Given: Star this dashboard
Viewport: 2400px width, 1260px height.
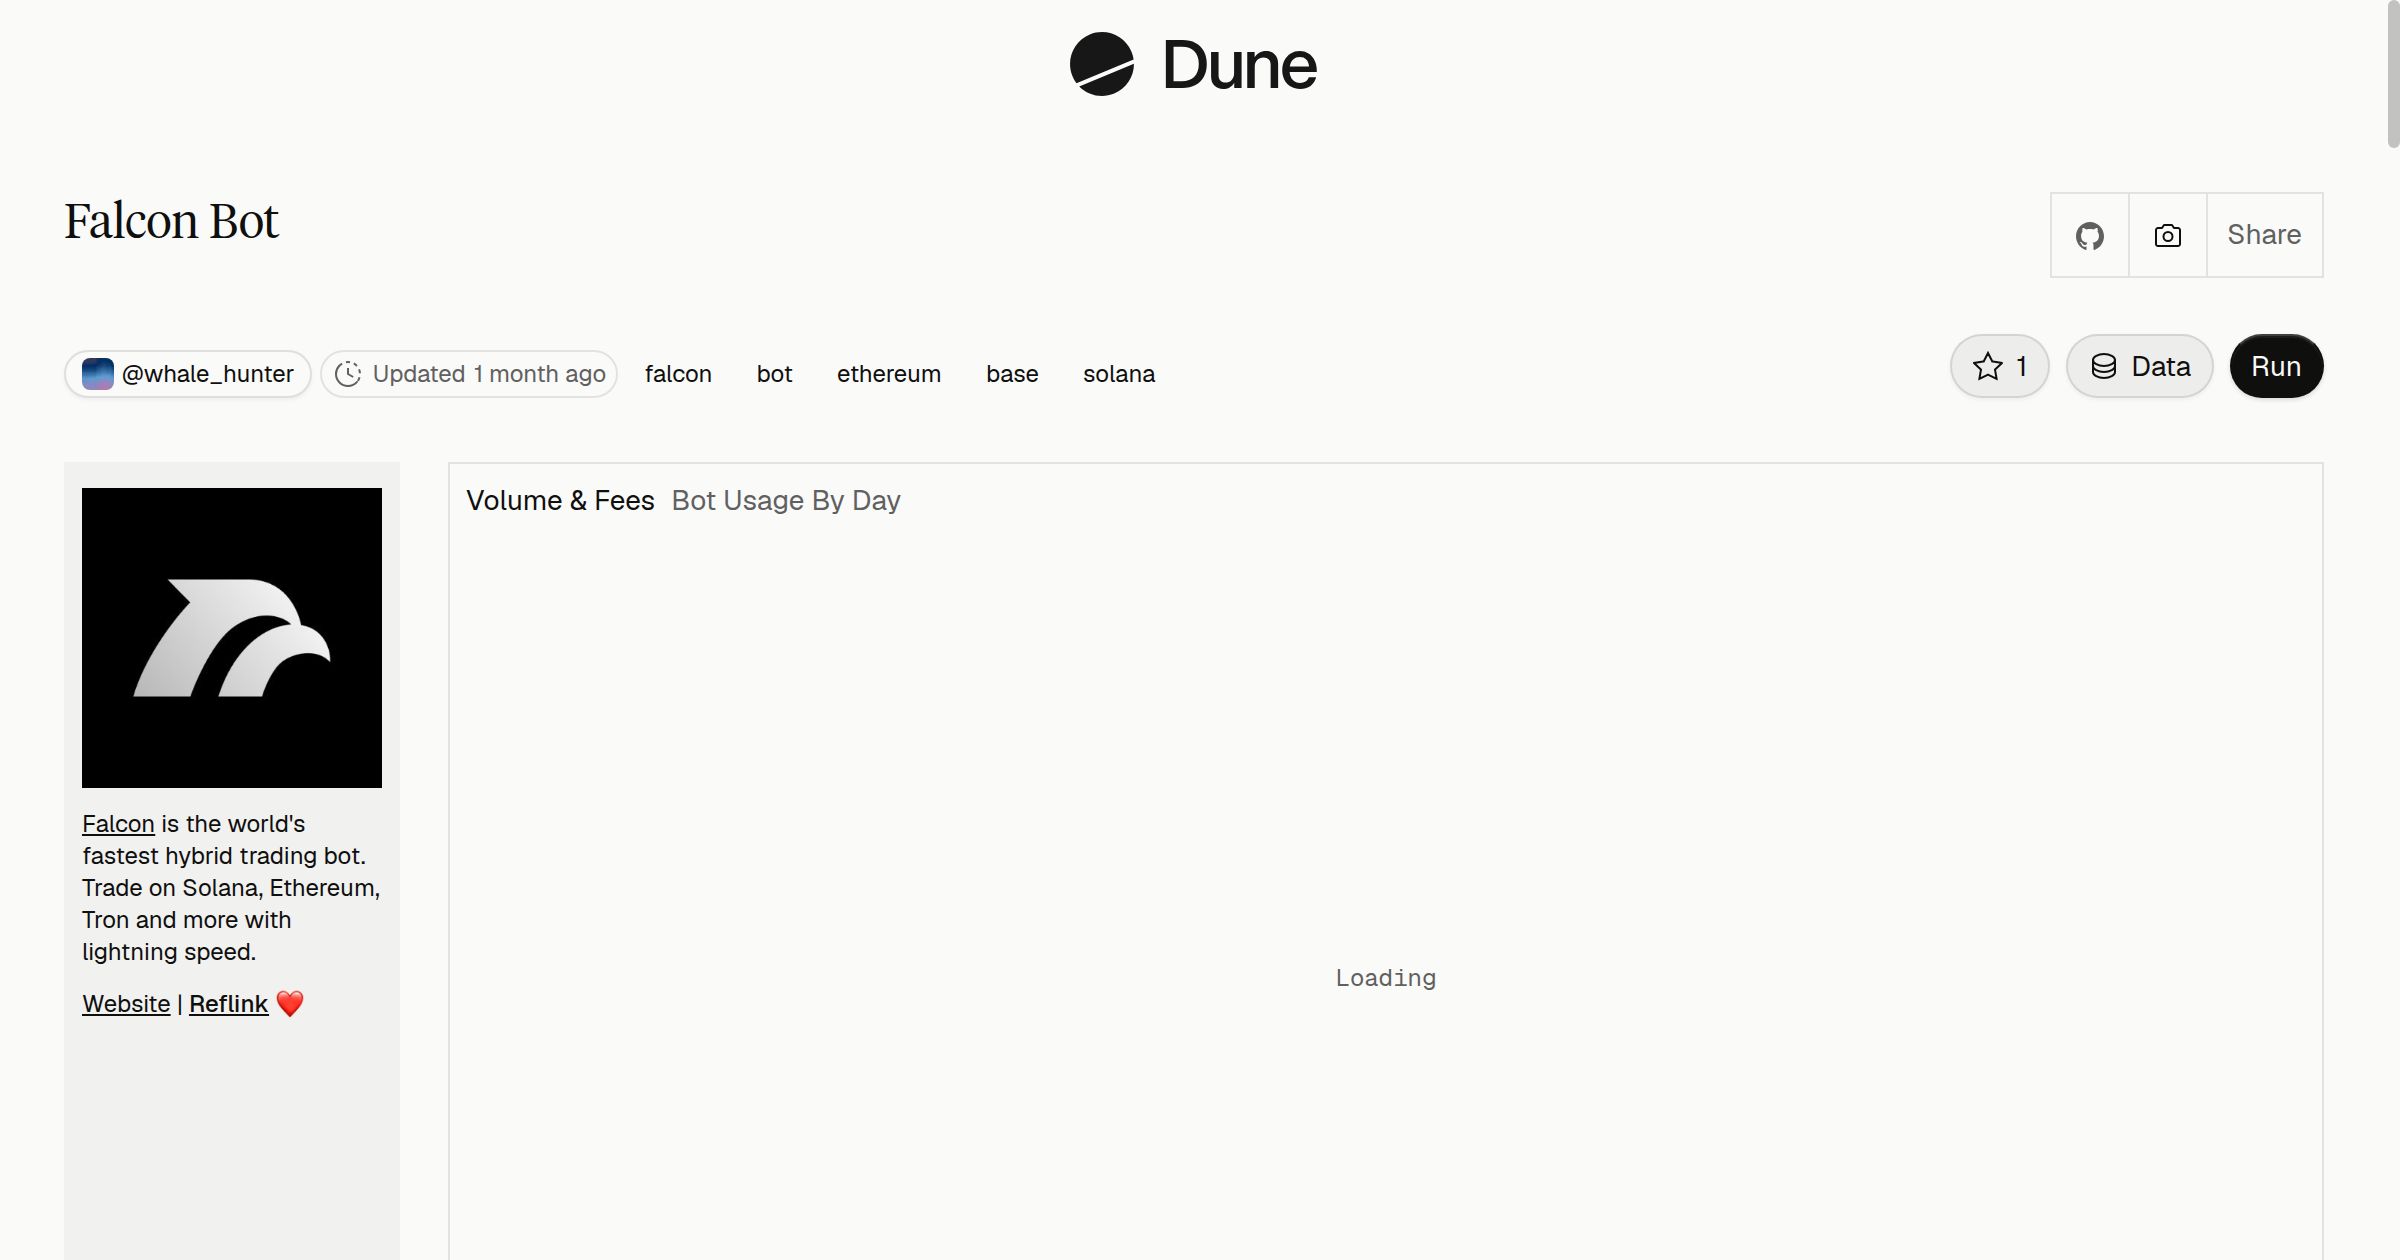Looking at the screenshot, I should pyautogui.click(x=2000, y=366).
